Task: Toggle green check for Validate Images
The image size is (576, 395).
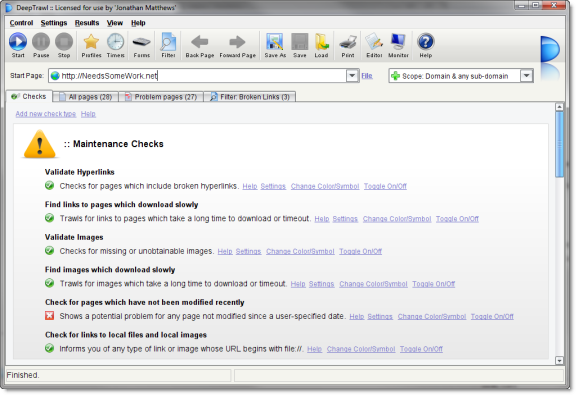Action: [50, 251]
